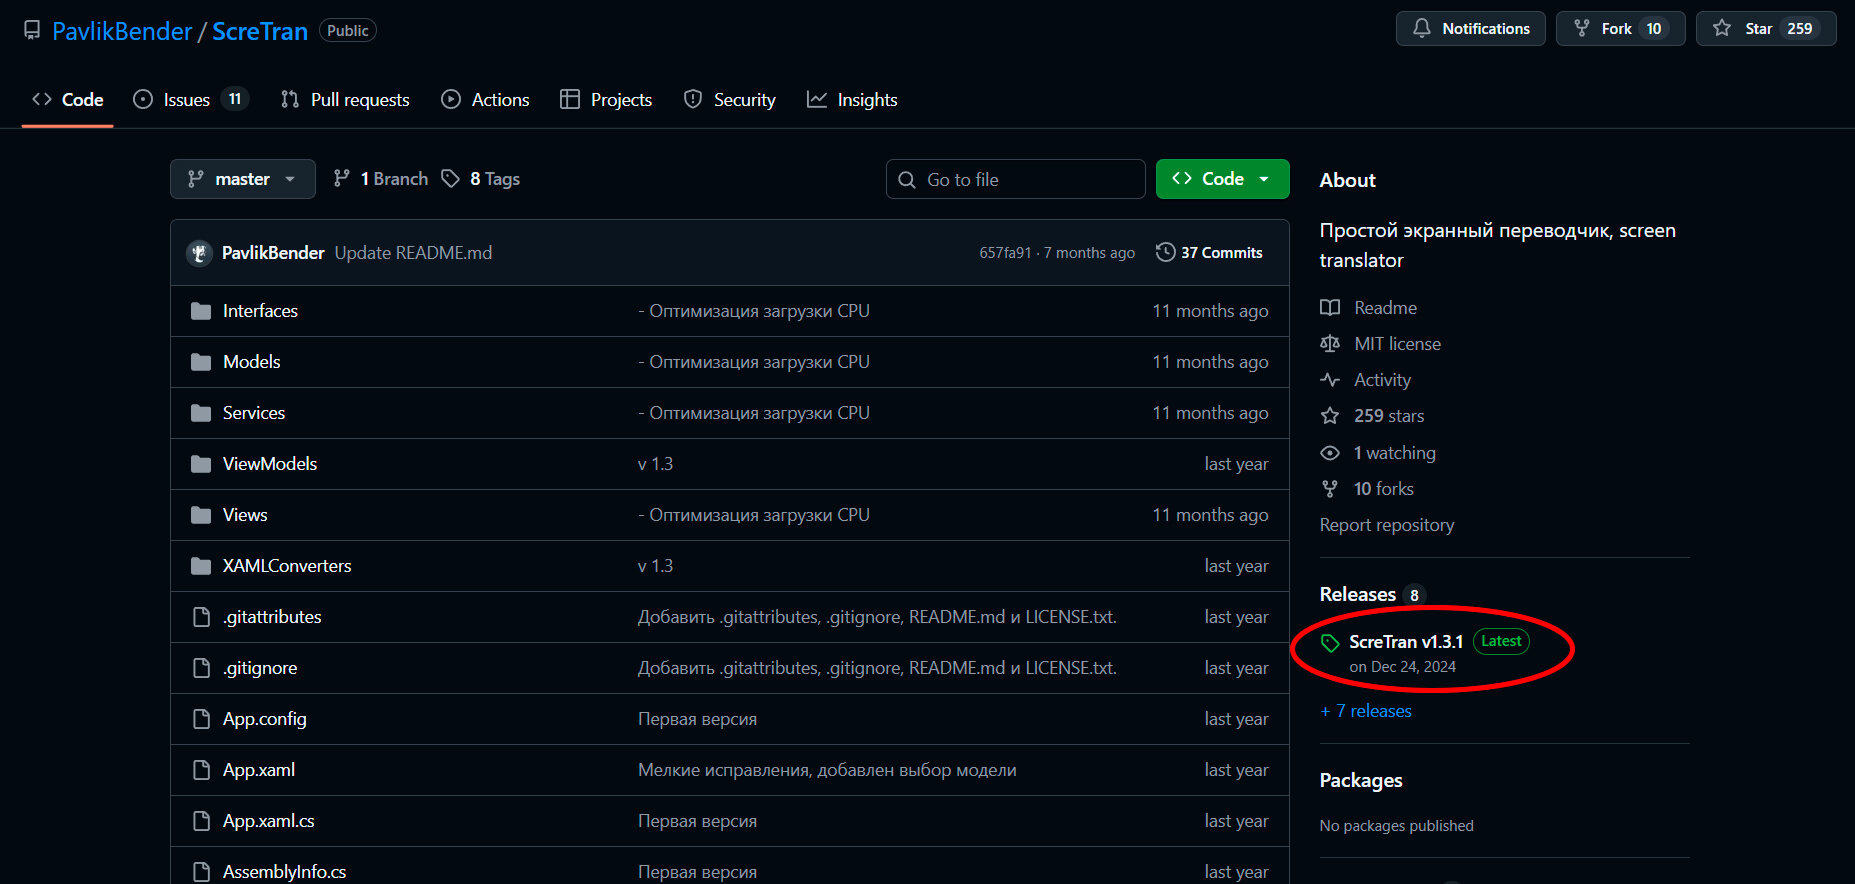Click the + 7 releases link
The image size is (1855, 884).
tap(1367, 711)
